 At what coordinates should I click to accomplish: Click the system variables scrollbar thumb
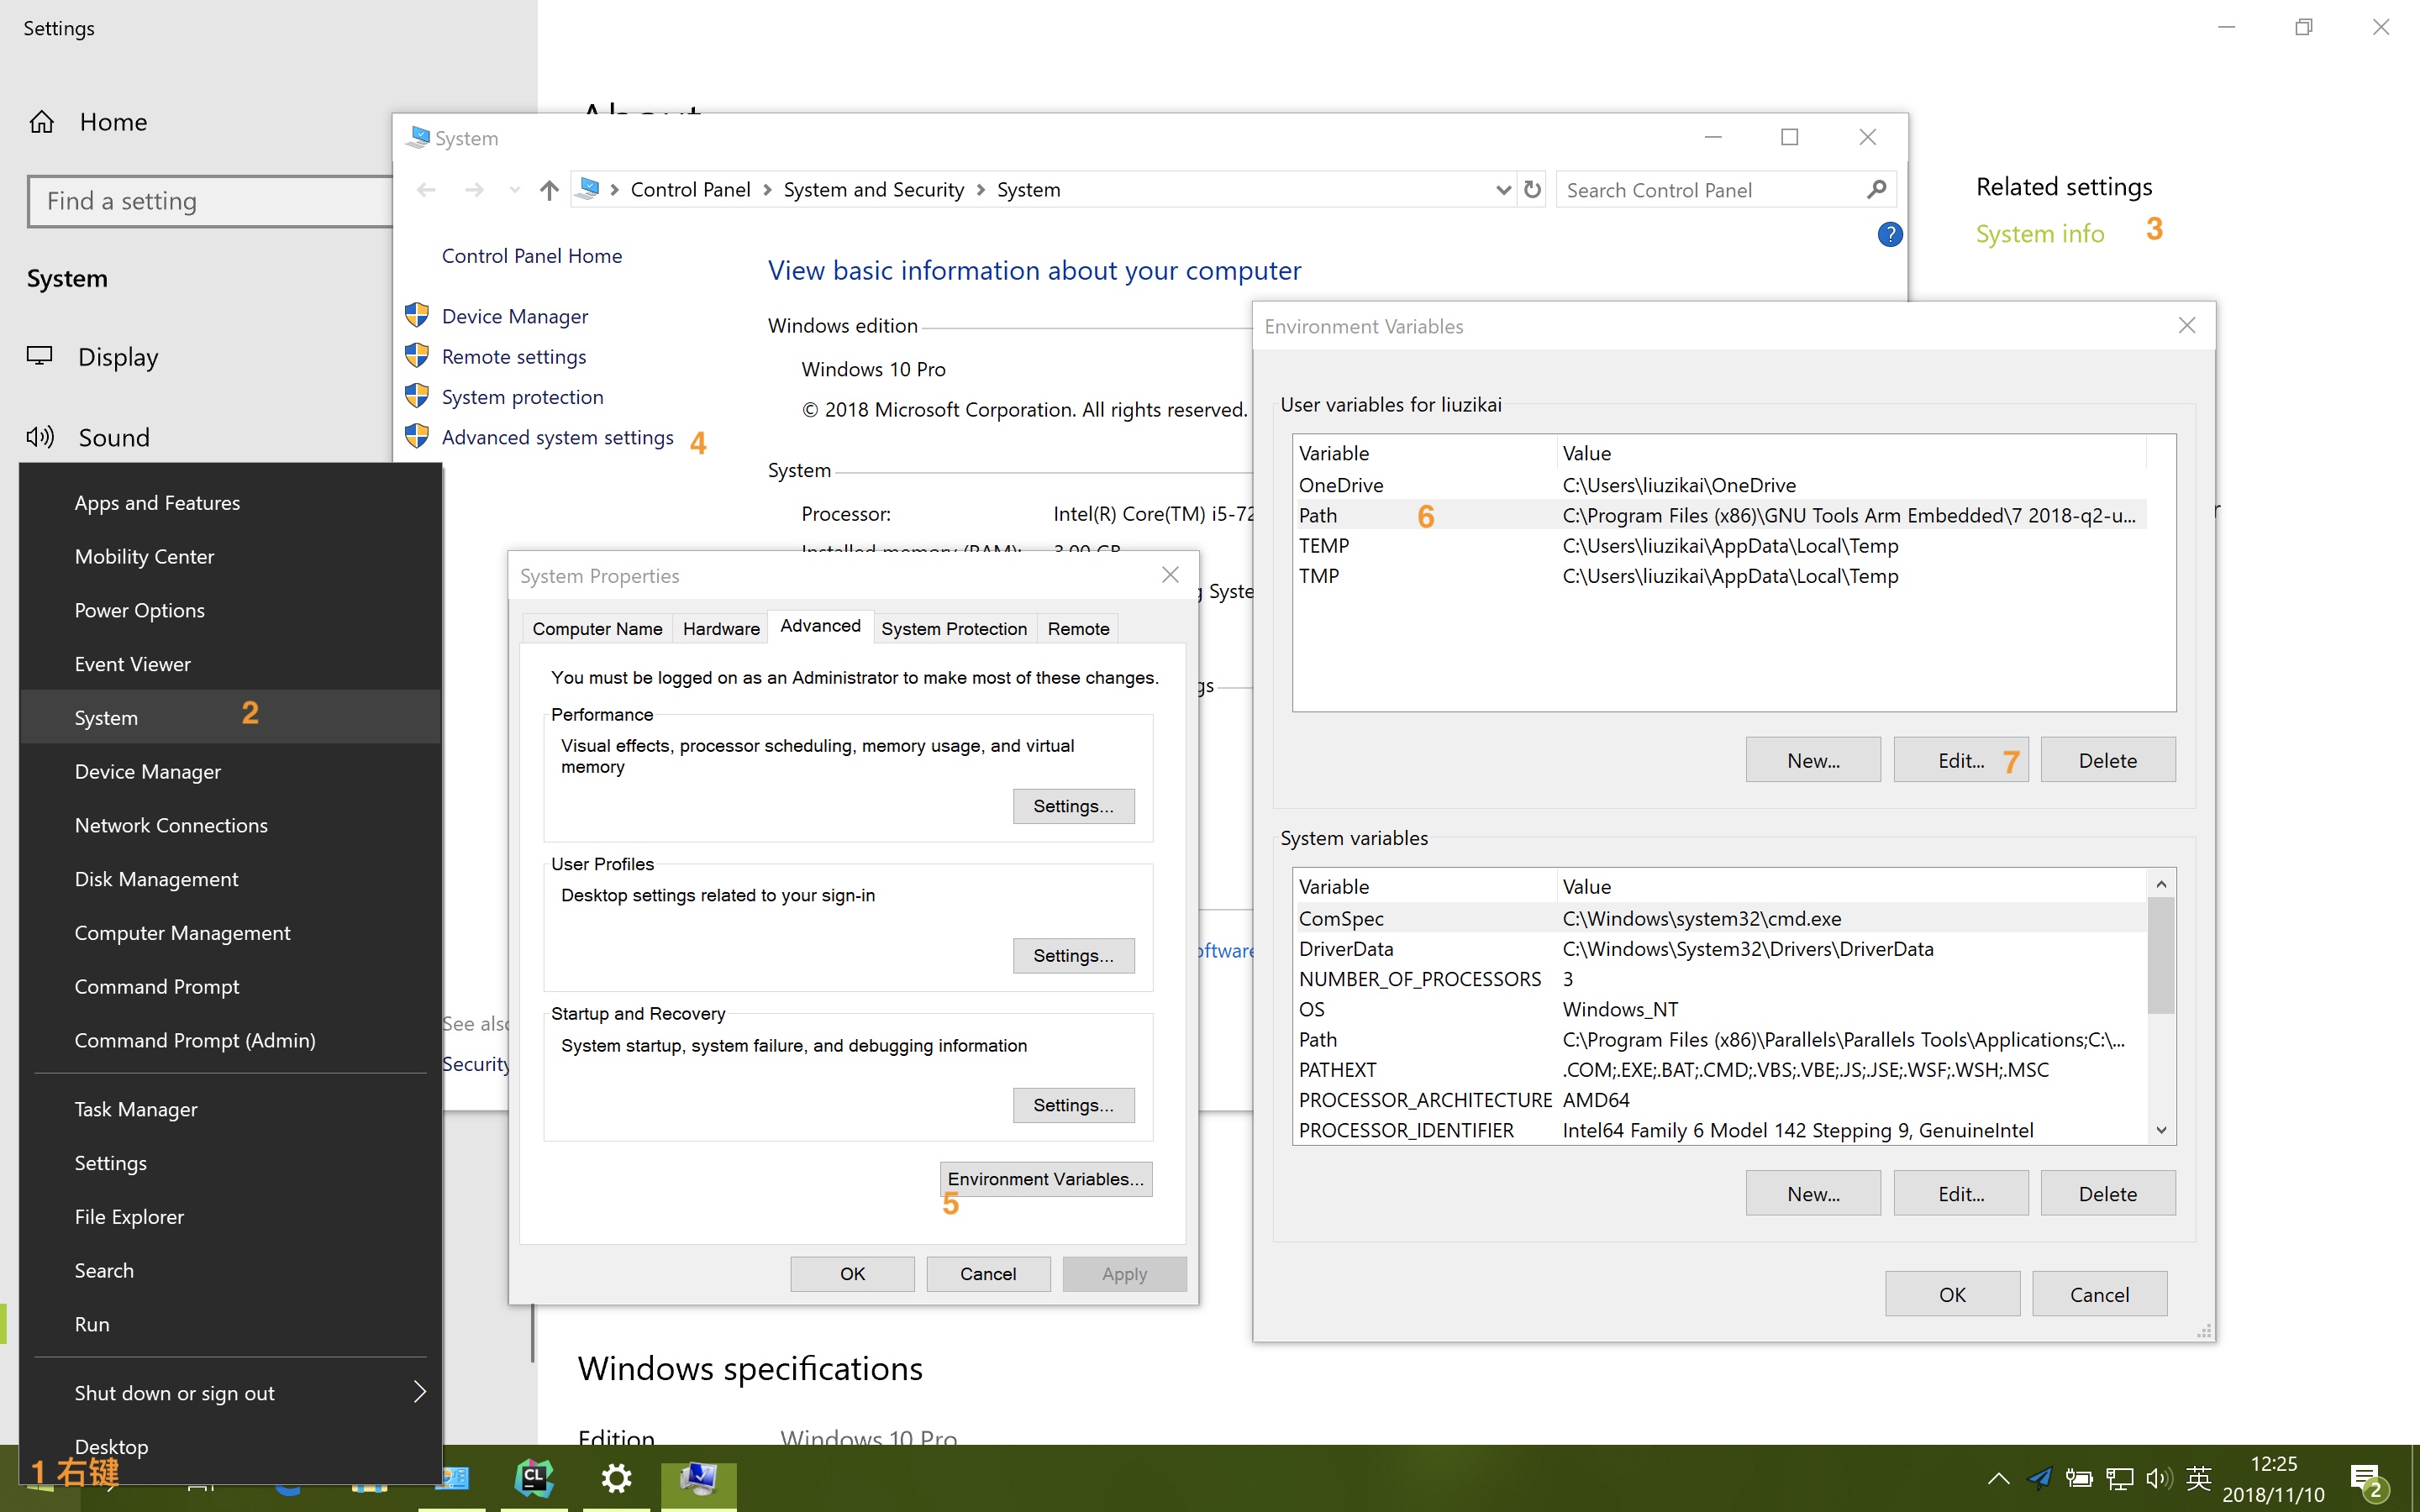pyautogui.click(x=2161, y=956)
